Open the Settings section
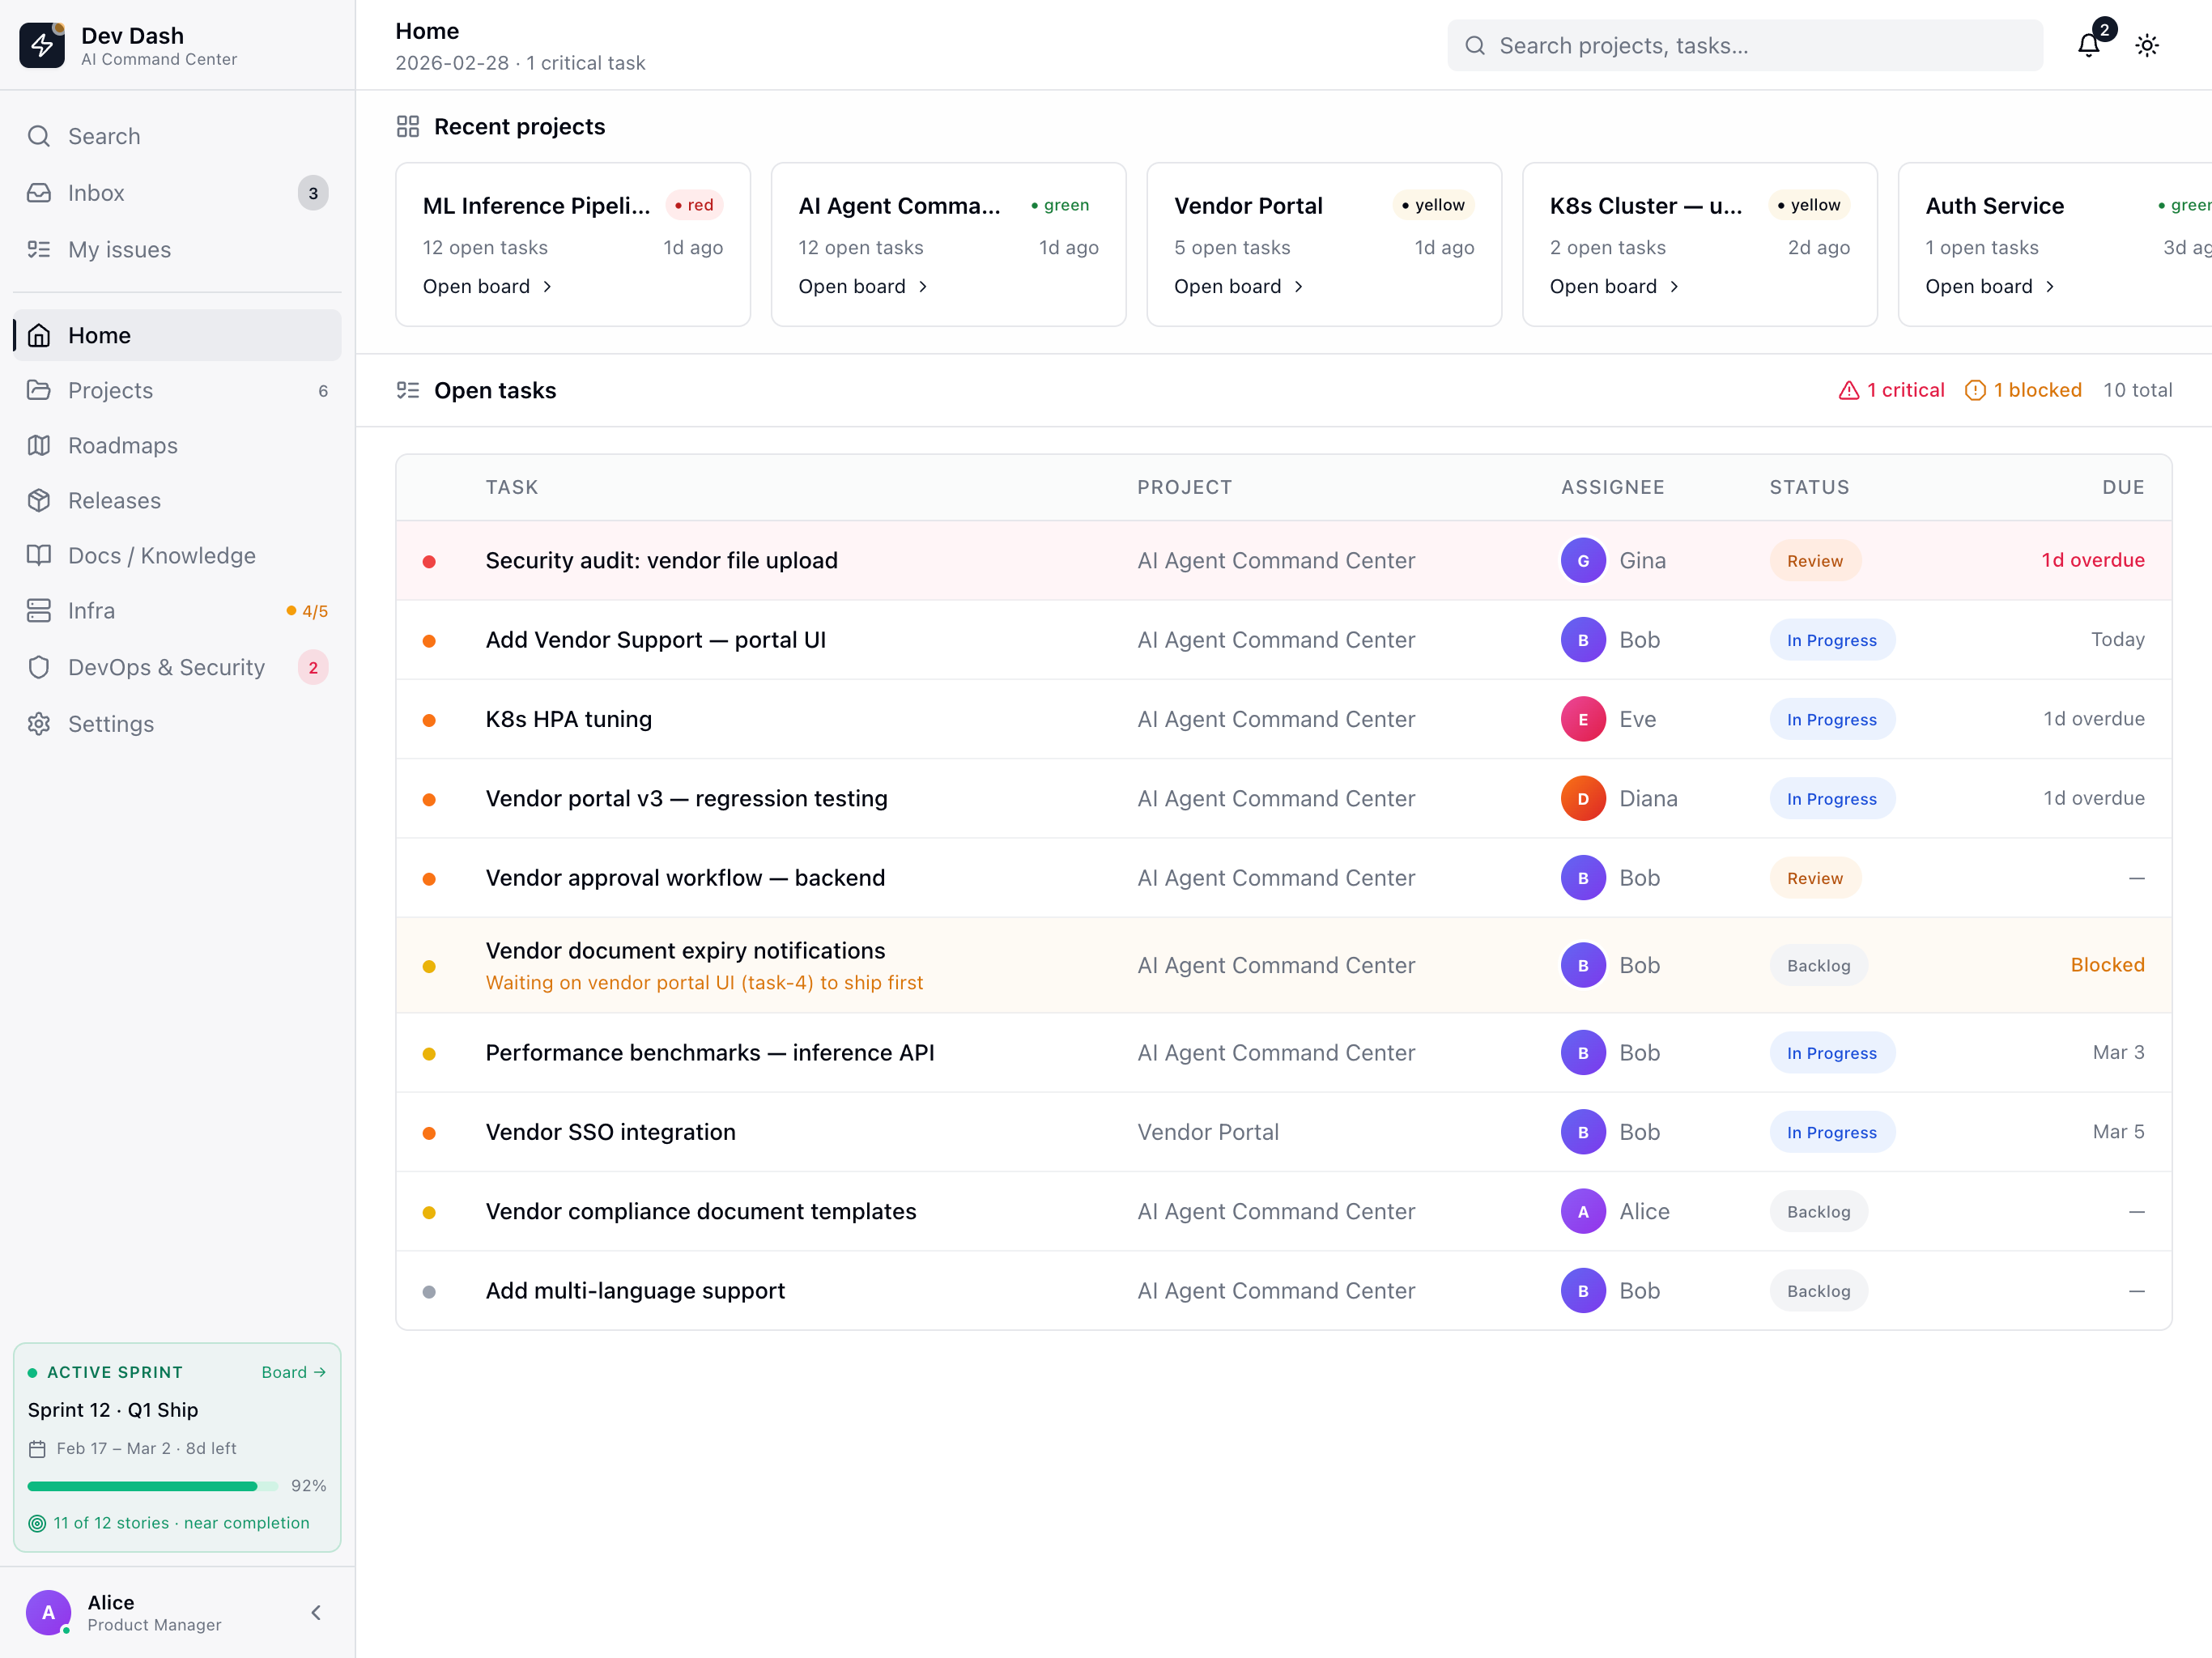This screenshot has width=2212, height=1658. 110,723
